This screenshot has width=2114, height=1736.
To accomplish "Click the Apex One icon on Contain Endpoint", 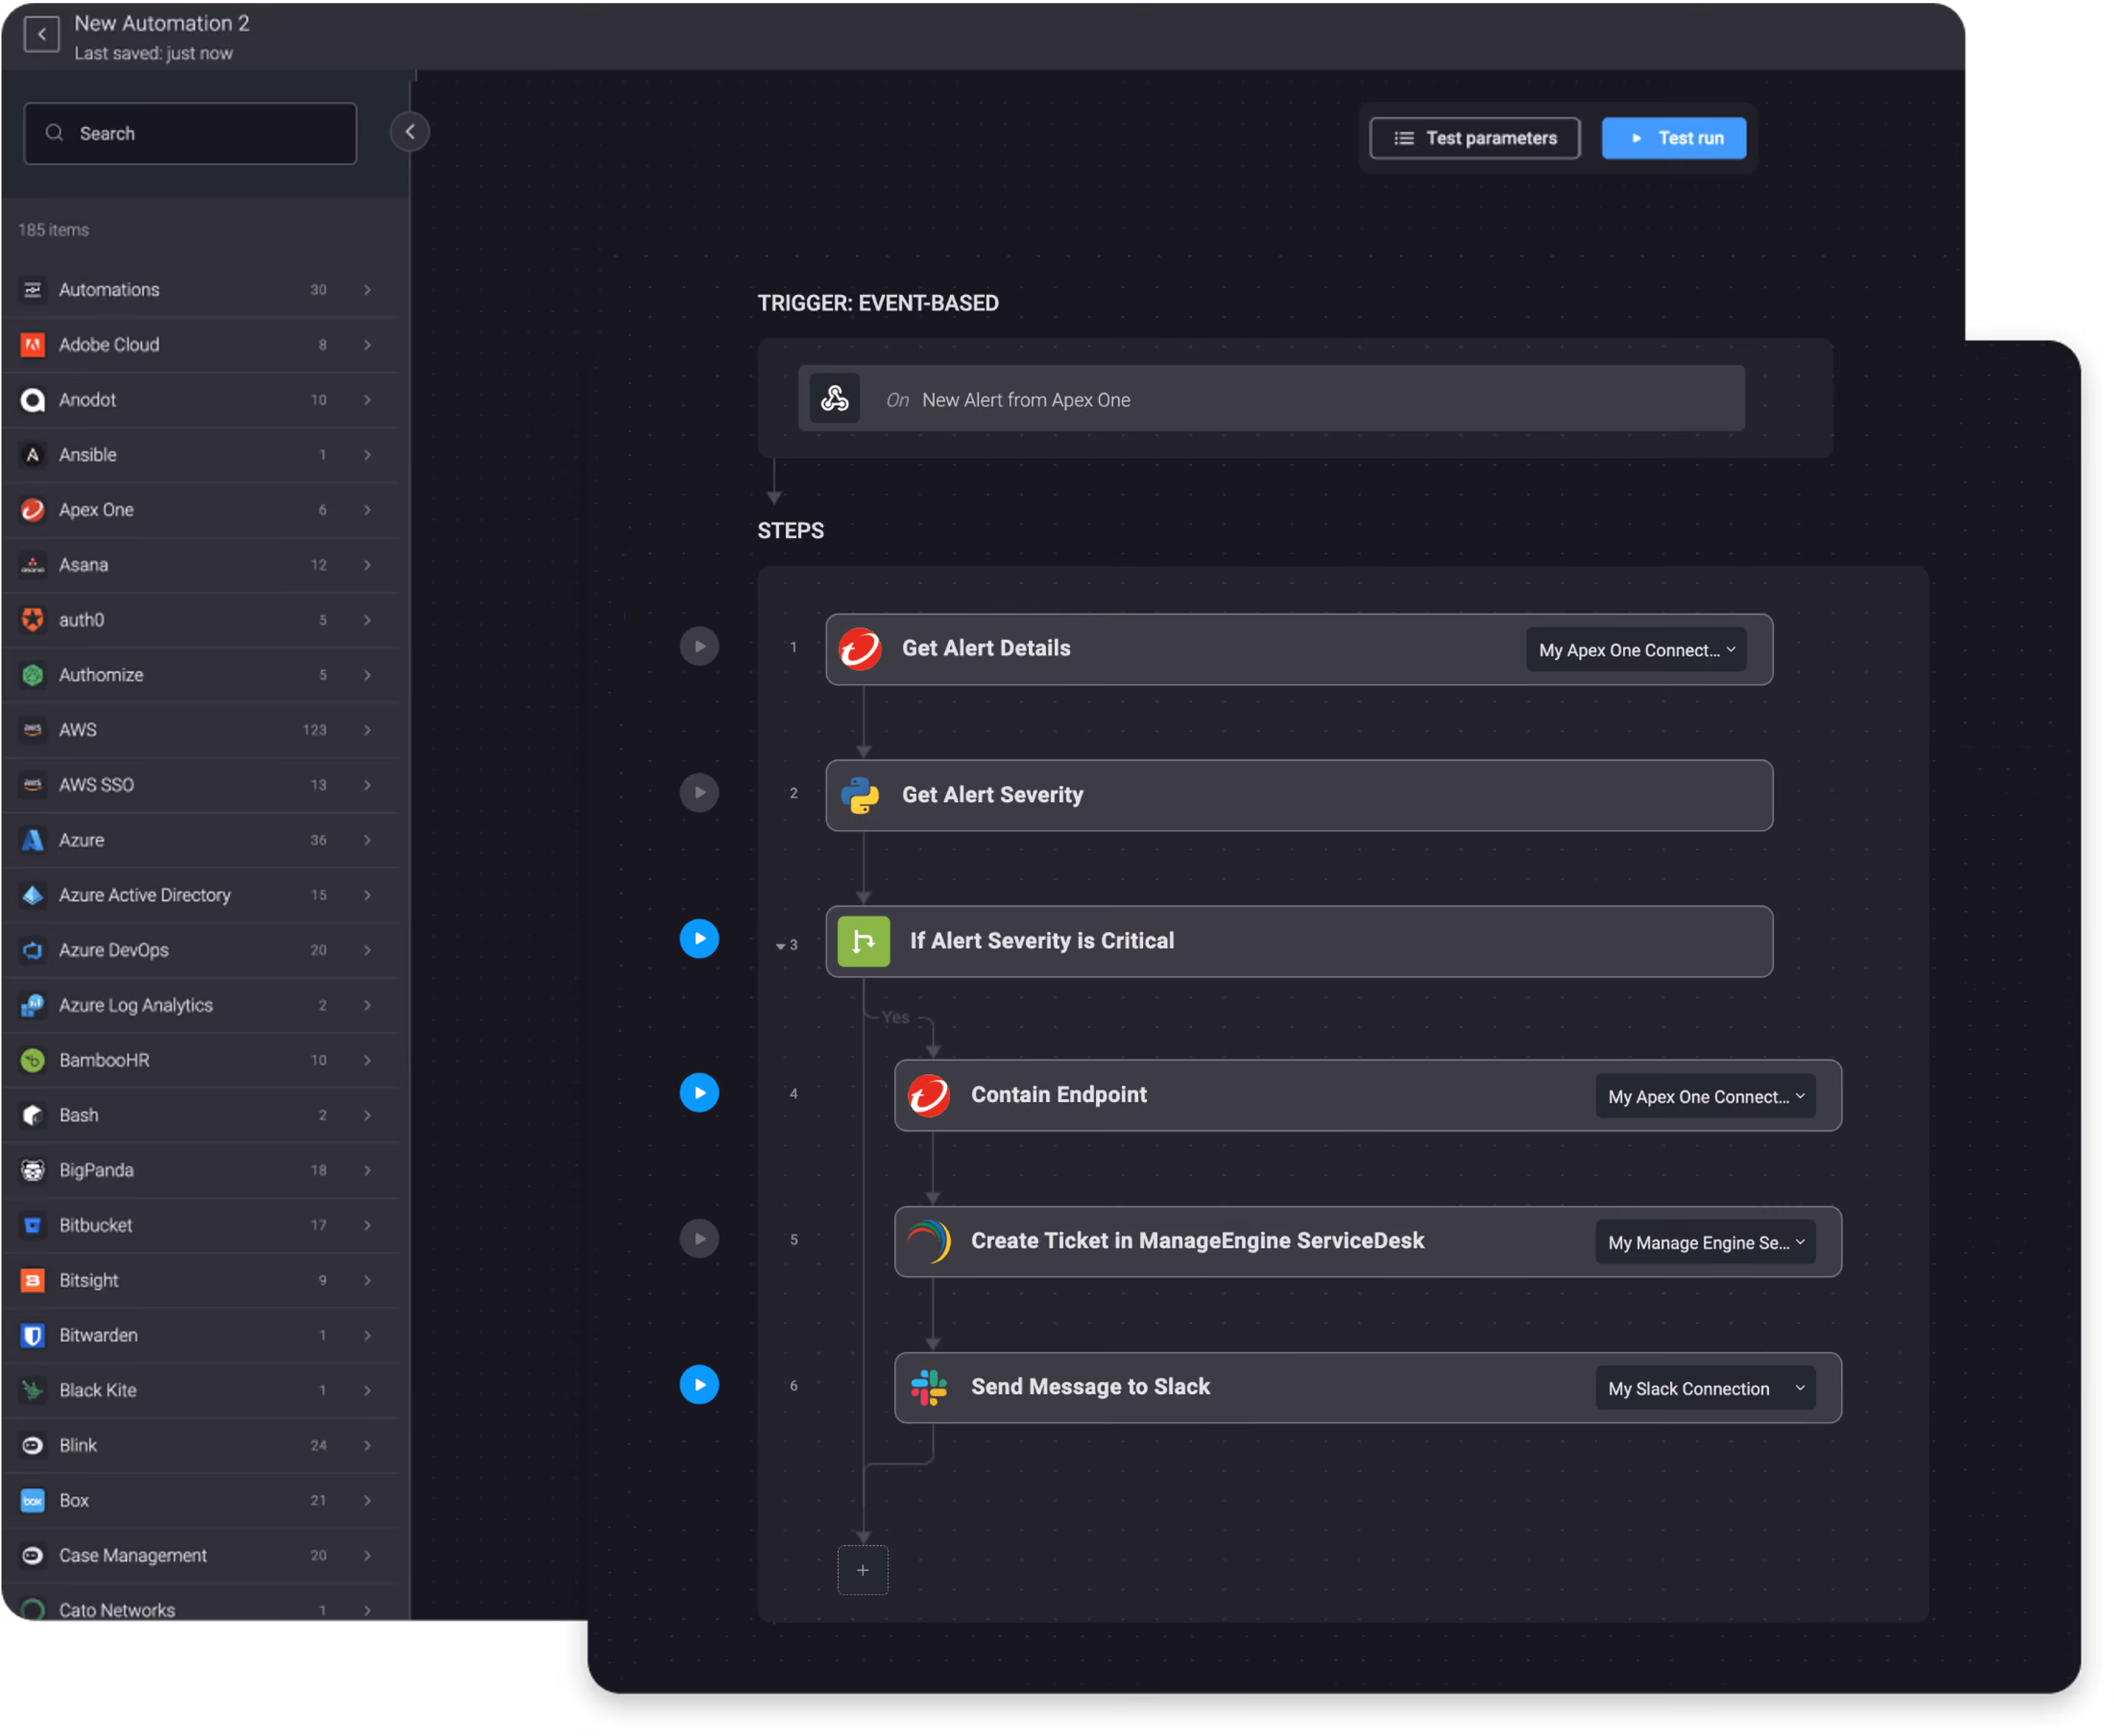I will [930, 1097].
